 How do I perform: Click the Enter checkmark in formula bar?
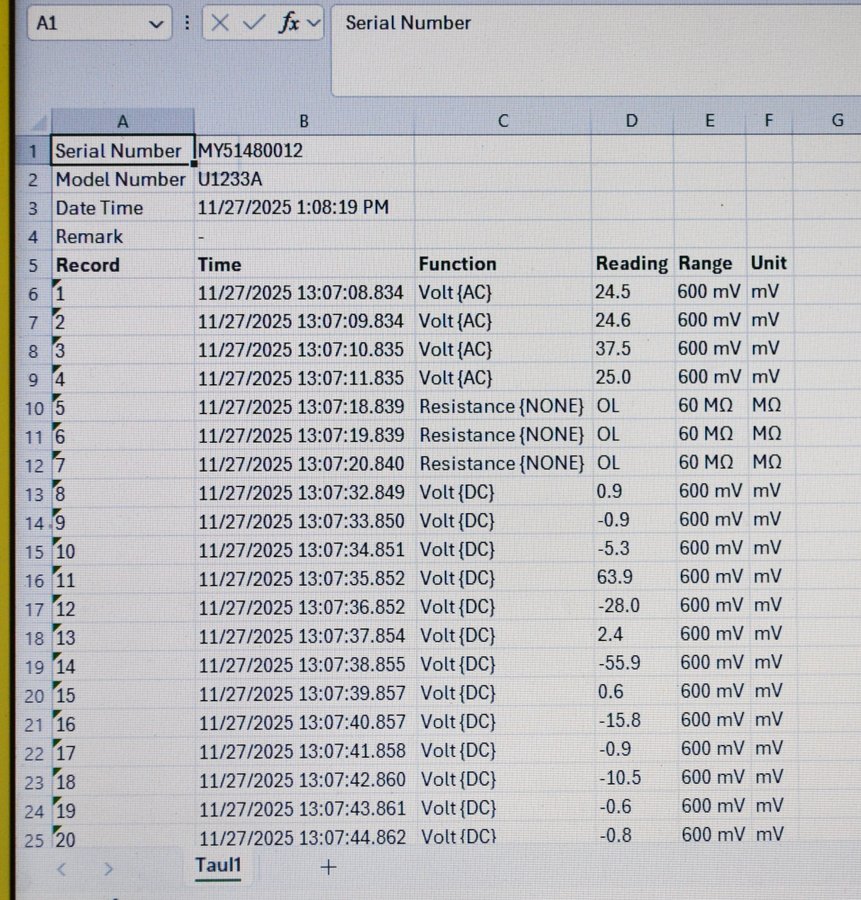(254, 23)
